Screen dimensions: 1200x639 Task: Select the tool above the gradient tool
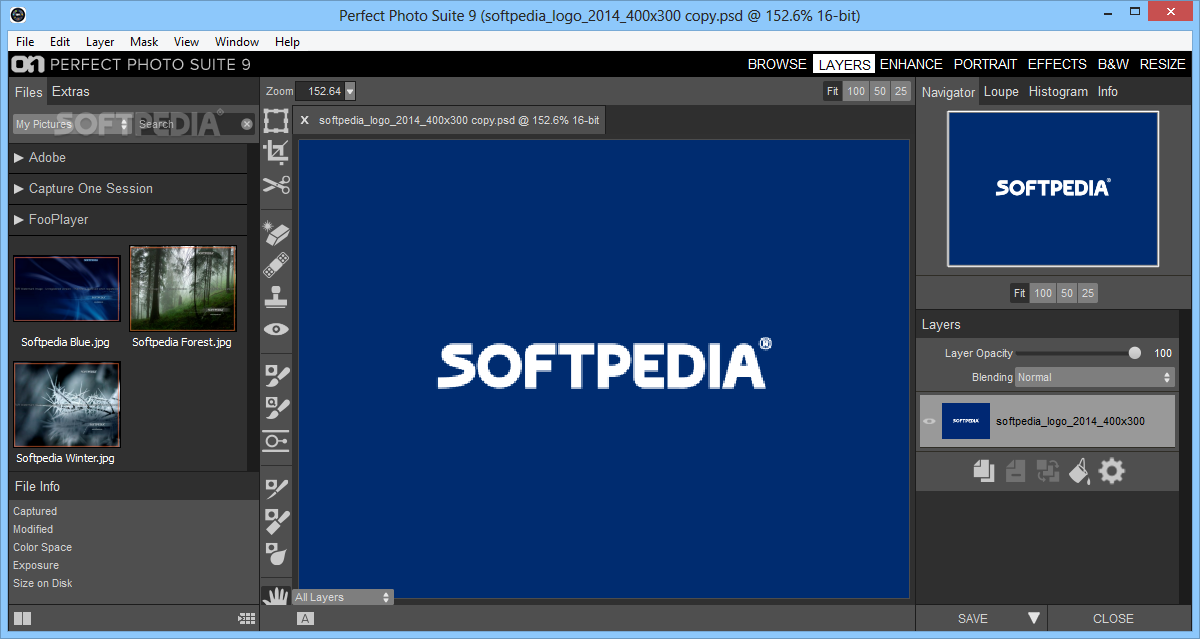[276, 409]
